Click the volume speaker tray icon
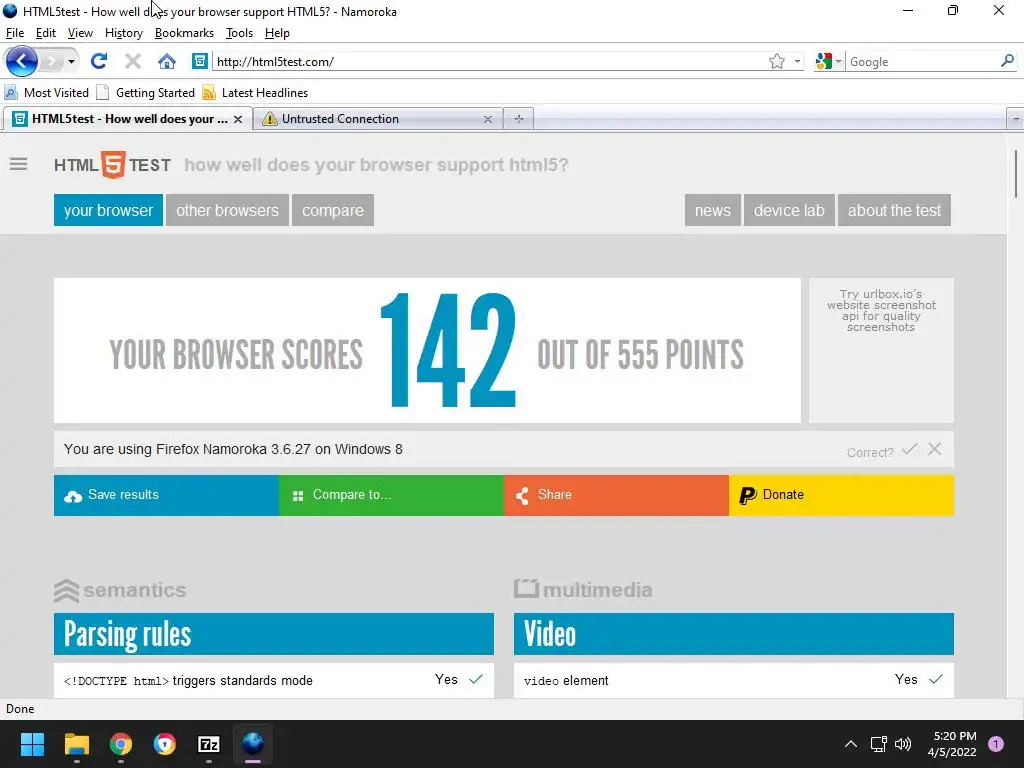Viewport: 1024px width, 768px height. pos(903,744)
